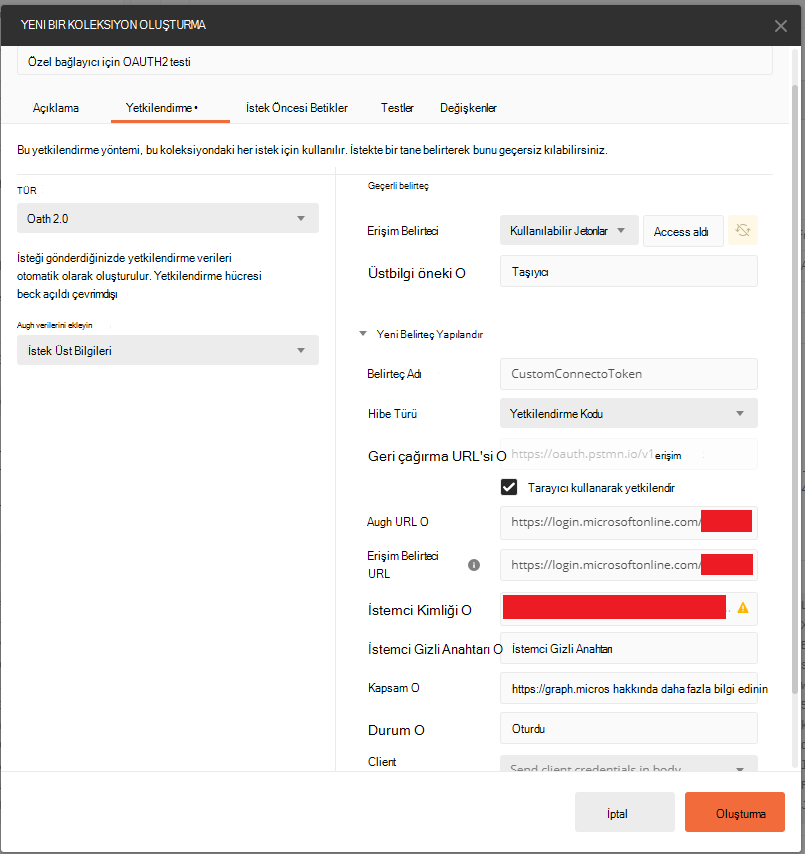Open the Client authentication dropdown
Viewport: 805px width, 854px height.
[x=629, y=763]
